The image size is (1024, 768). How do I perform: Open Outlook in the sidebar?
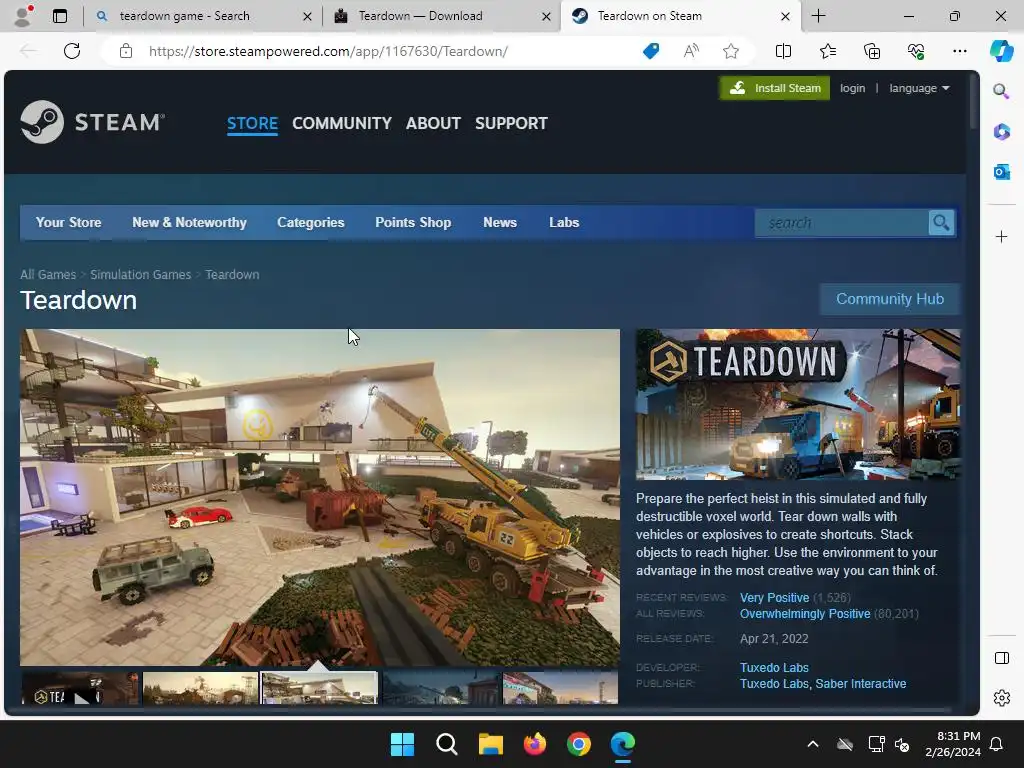tap(1001, 172)
